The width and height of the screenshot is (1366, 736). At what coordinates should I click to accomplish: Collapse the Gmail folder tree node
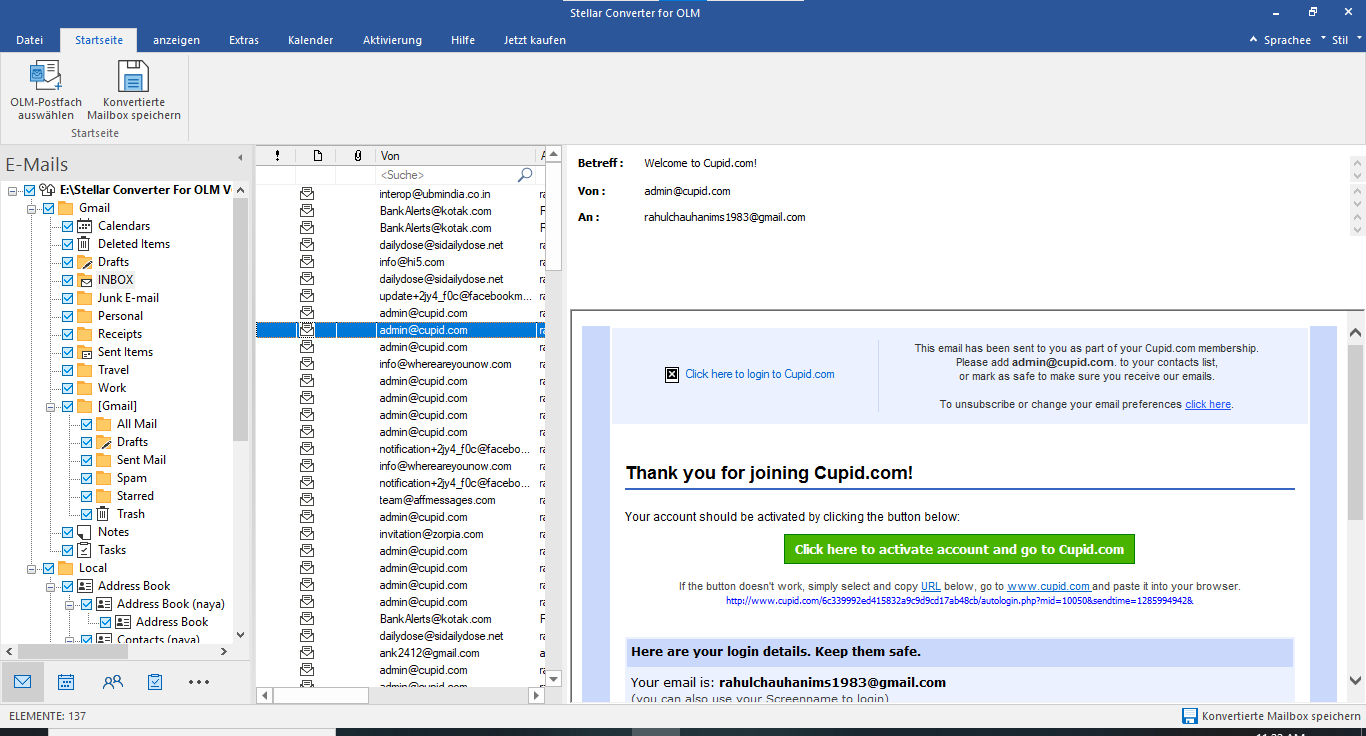point(32,208)
